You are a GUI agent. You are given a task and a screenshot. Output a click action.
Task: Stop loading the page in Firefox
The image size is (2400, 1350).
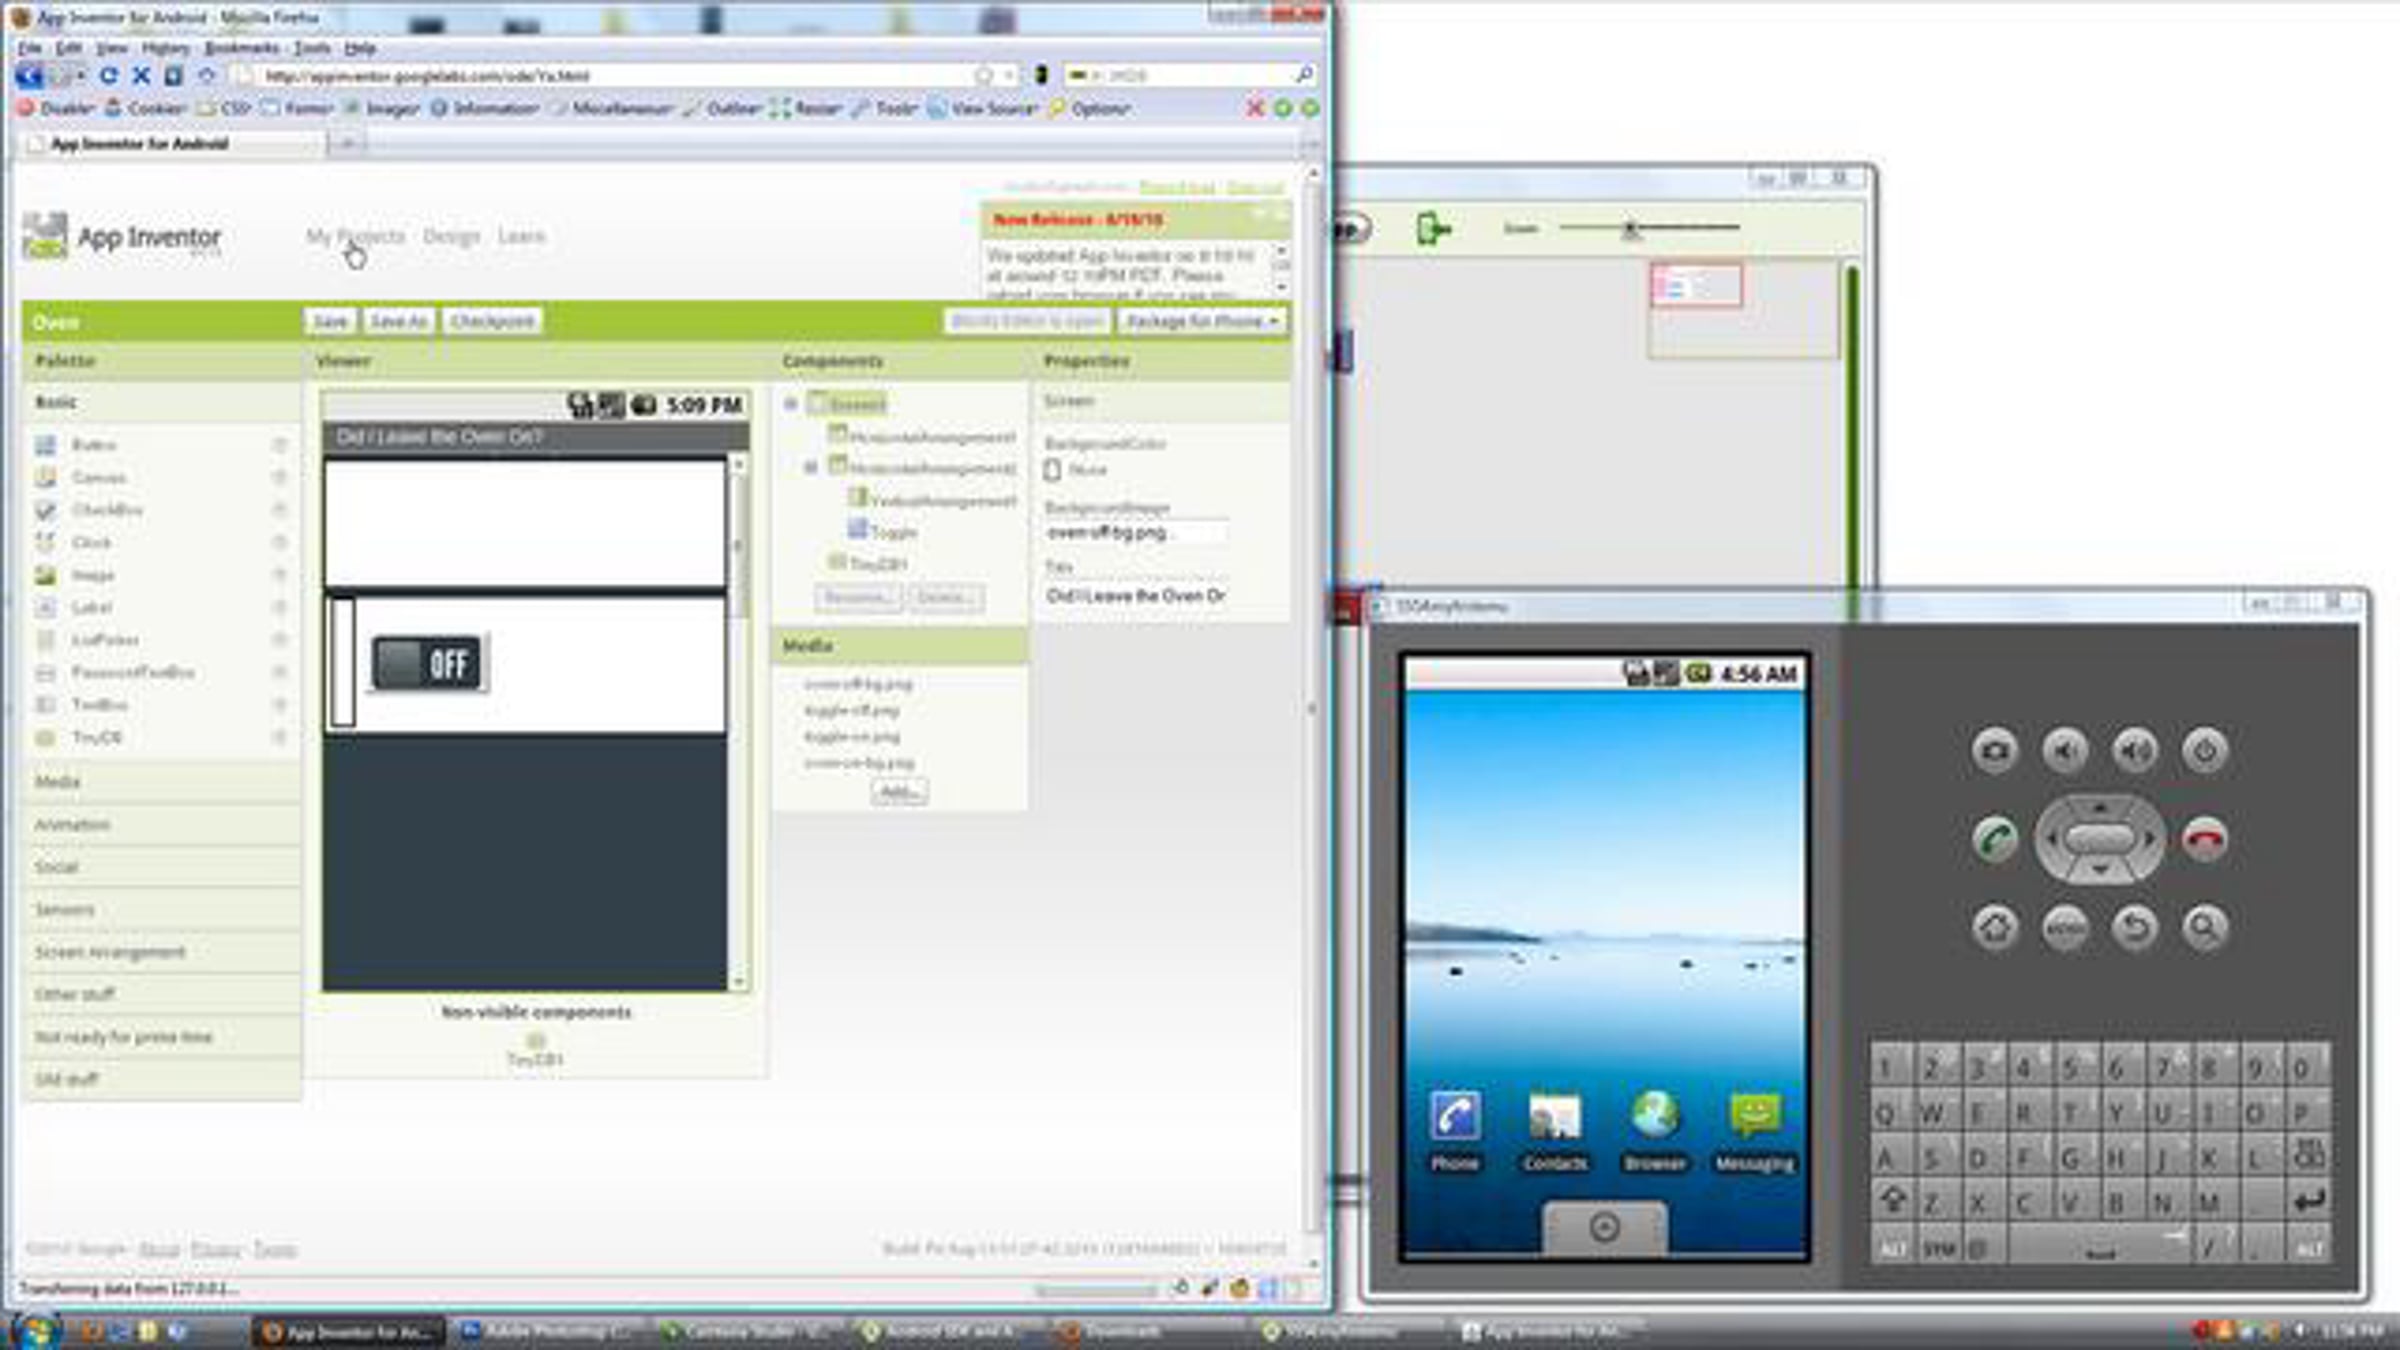point(141,75)
